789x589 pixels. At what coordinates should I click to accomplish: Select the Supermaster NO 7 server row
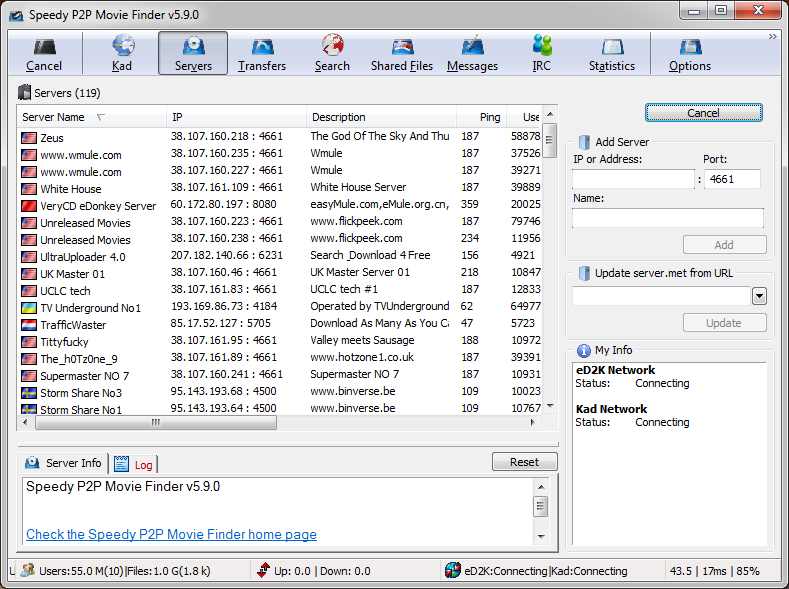(280, 376)
